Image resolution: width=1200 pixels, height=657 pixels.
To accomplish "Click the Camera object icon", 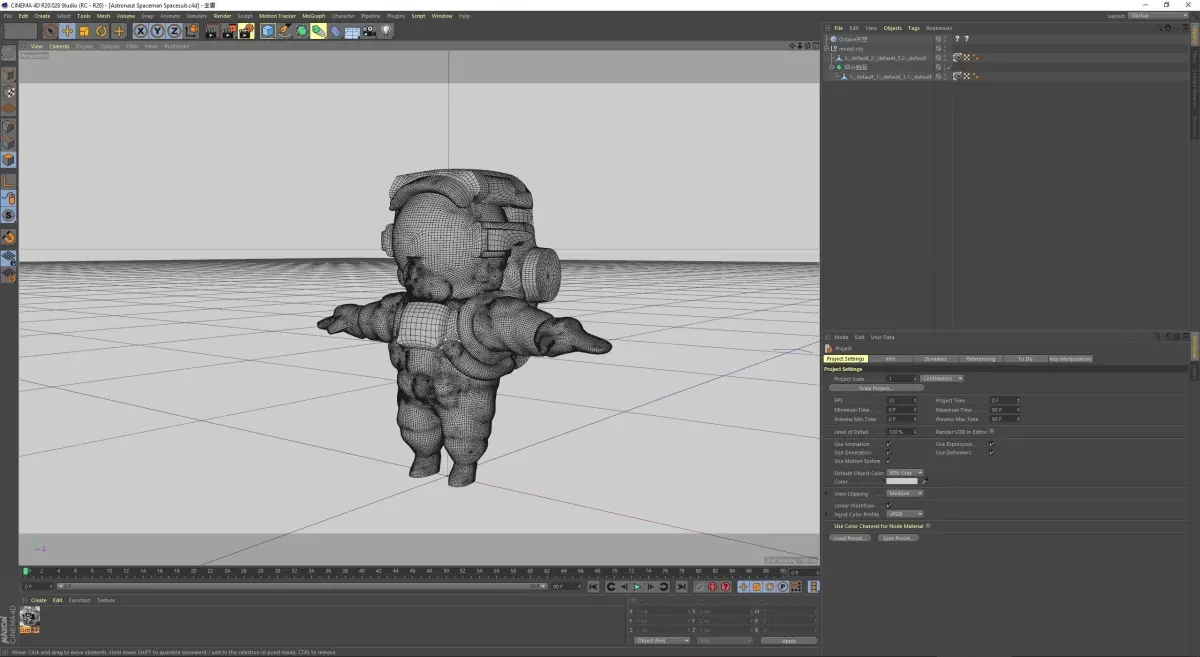I will tap(369, 31).
